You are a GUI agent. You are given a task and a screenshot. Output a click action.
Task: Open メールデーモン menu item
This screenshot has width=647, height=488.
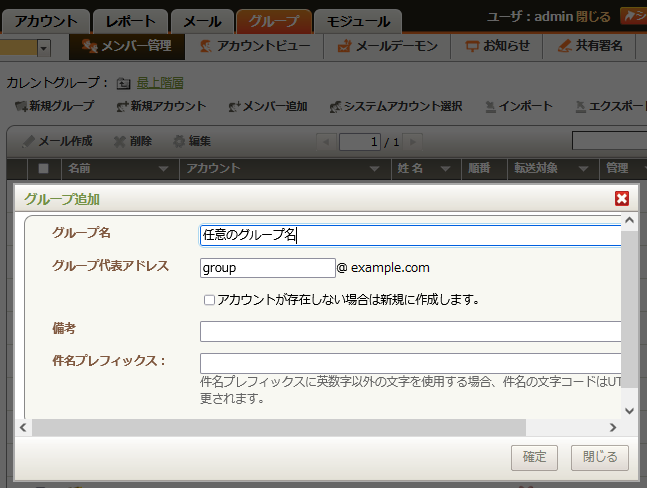point(387,46)
